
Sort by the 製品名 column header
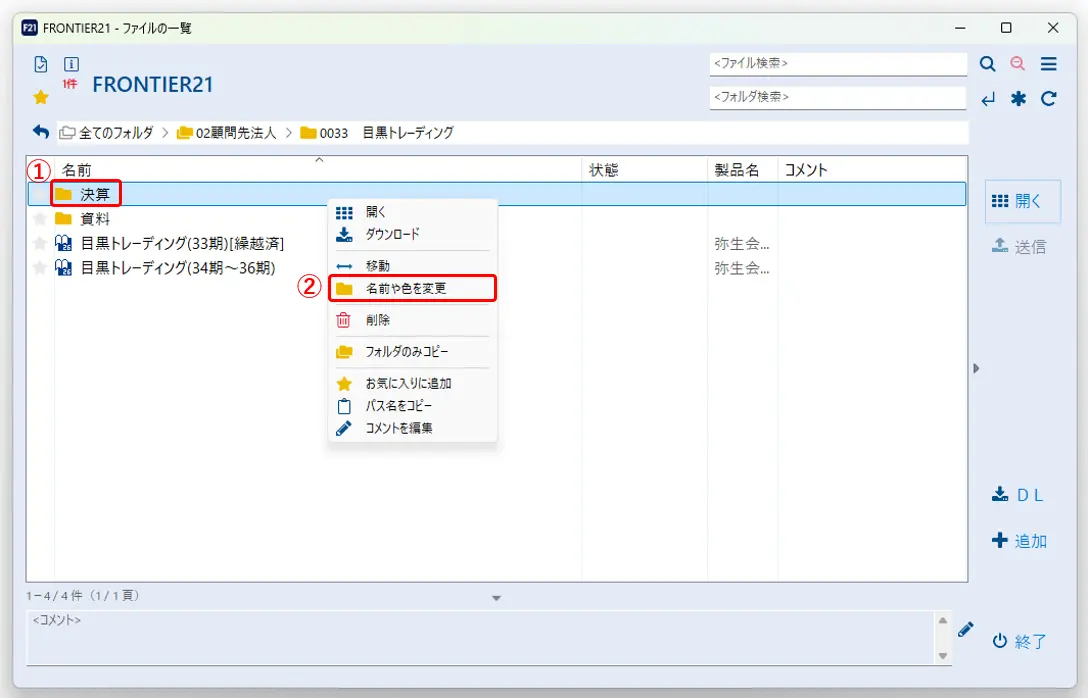(742, 170)
